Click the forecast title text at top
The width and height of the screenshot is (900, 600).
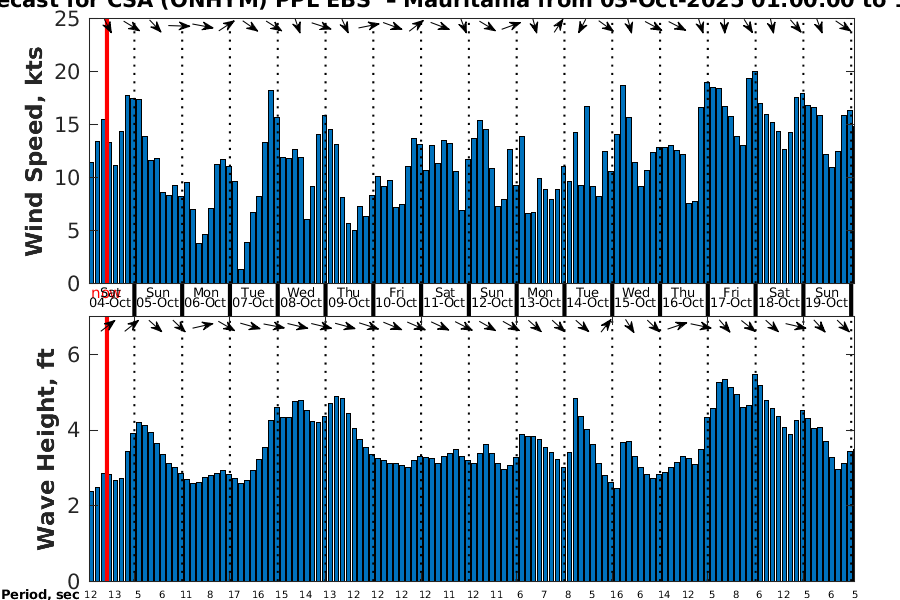(450, 5)
